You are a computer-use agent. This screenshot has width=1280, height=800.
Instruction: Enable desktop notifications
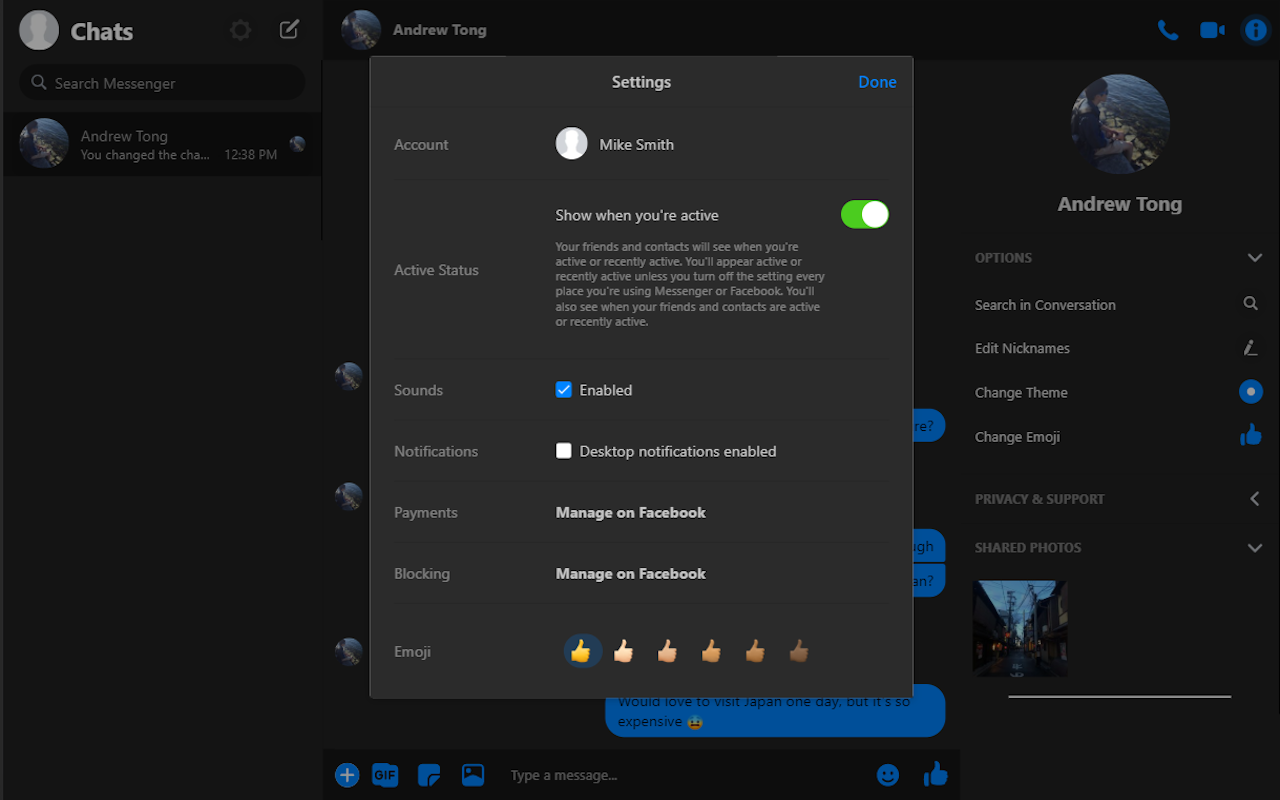[564, 451]
